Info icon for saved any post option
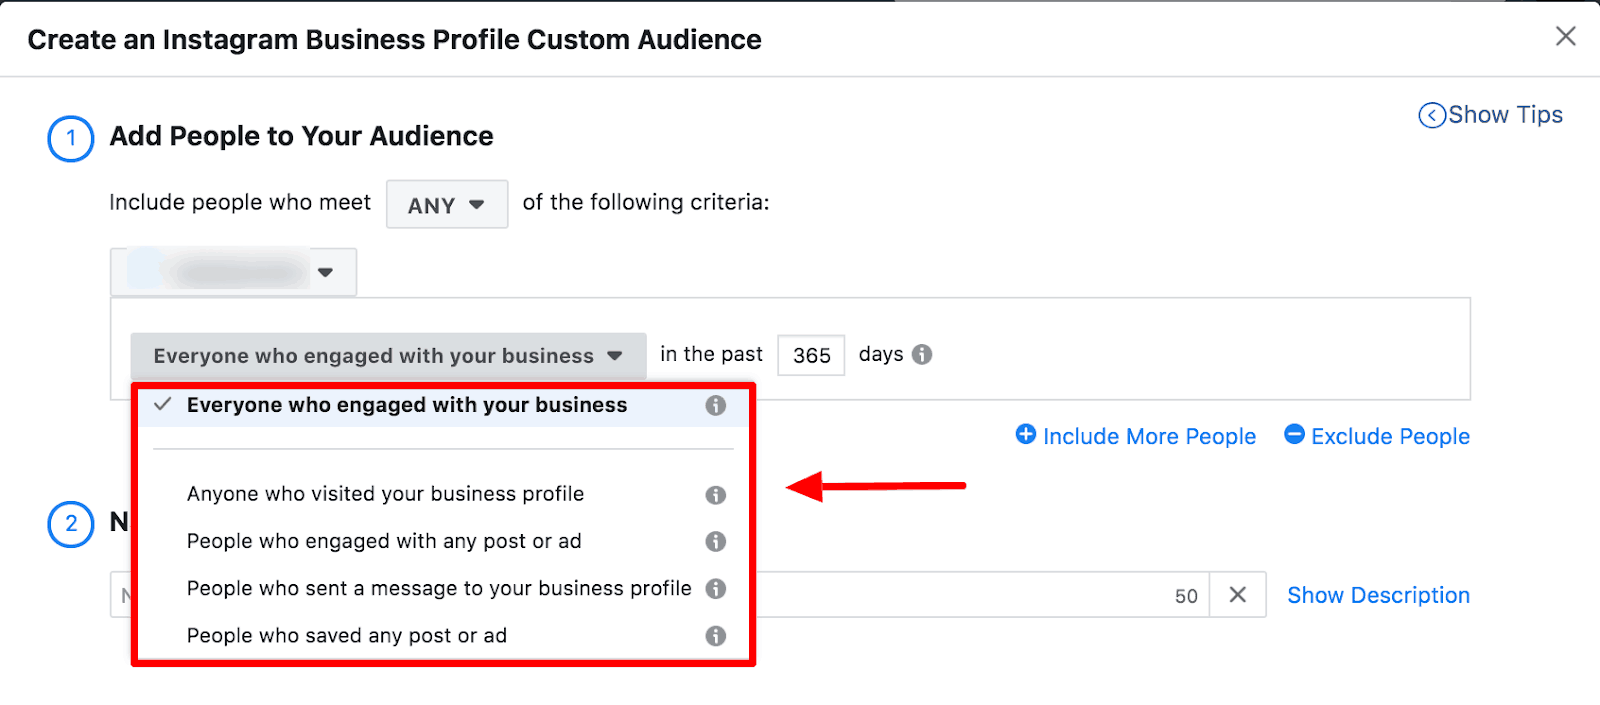The width and height of the screenshot is (1600, 705). point(715,636)
